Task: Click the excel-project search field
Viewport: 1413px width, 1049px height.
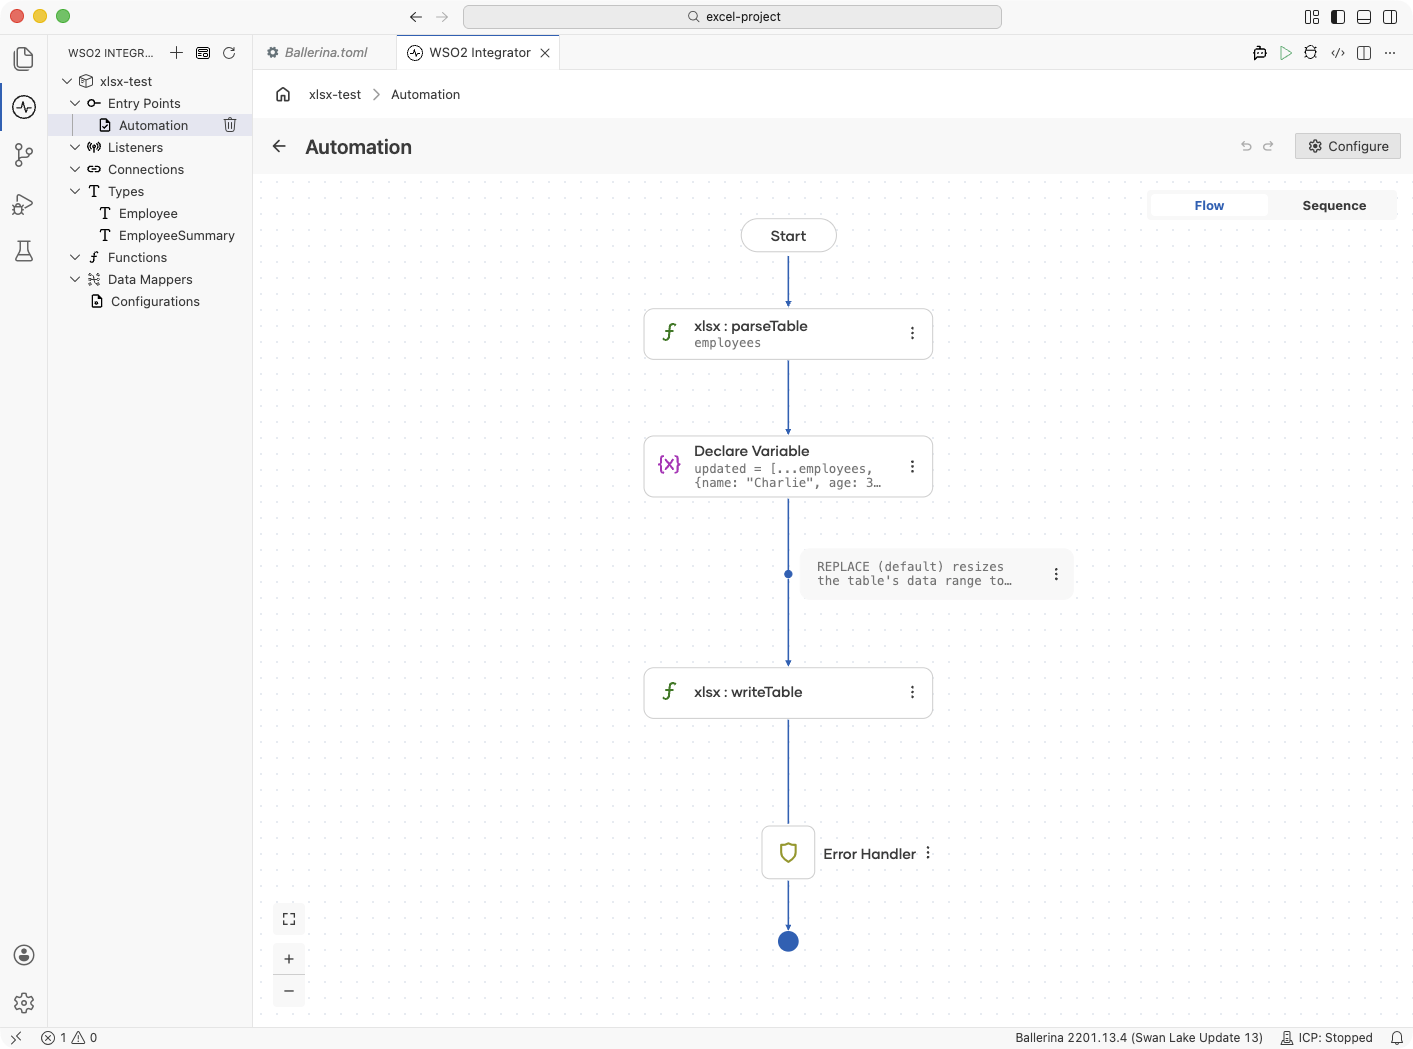Action: pyautogui.click(x=732, y=17)
